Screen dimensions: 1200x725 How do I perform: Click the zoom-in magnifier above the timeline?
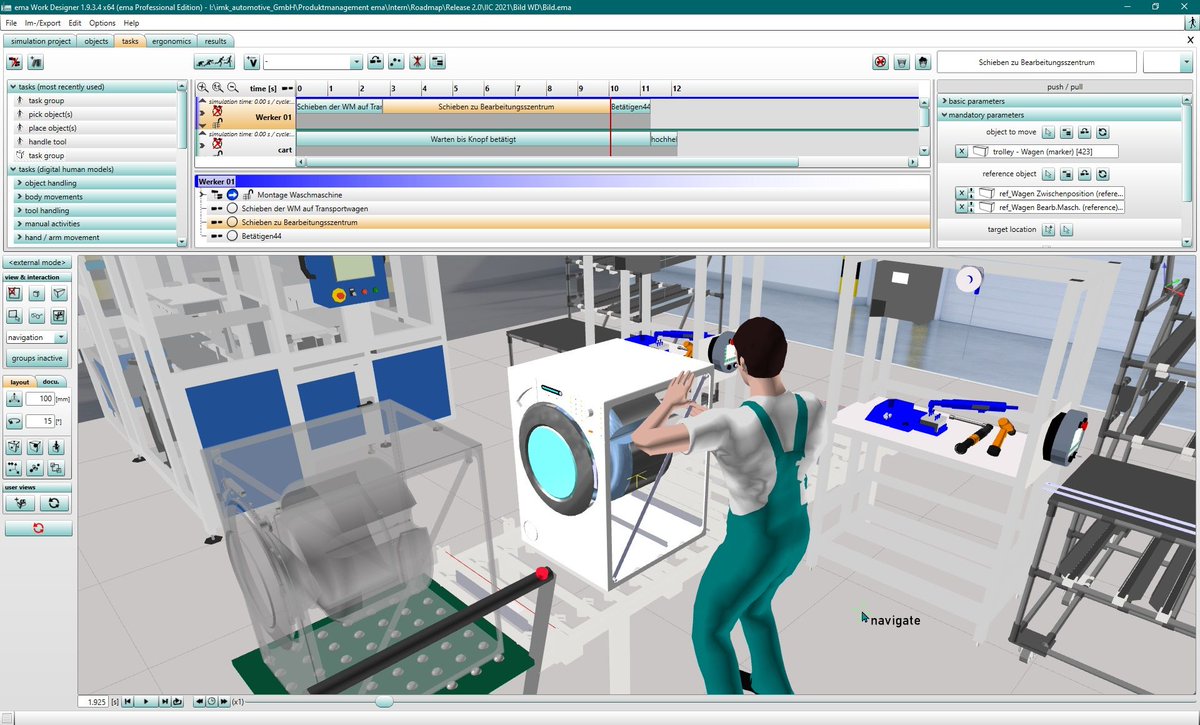pyautogui.click(x=202, y=87)
